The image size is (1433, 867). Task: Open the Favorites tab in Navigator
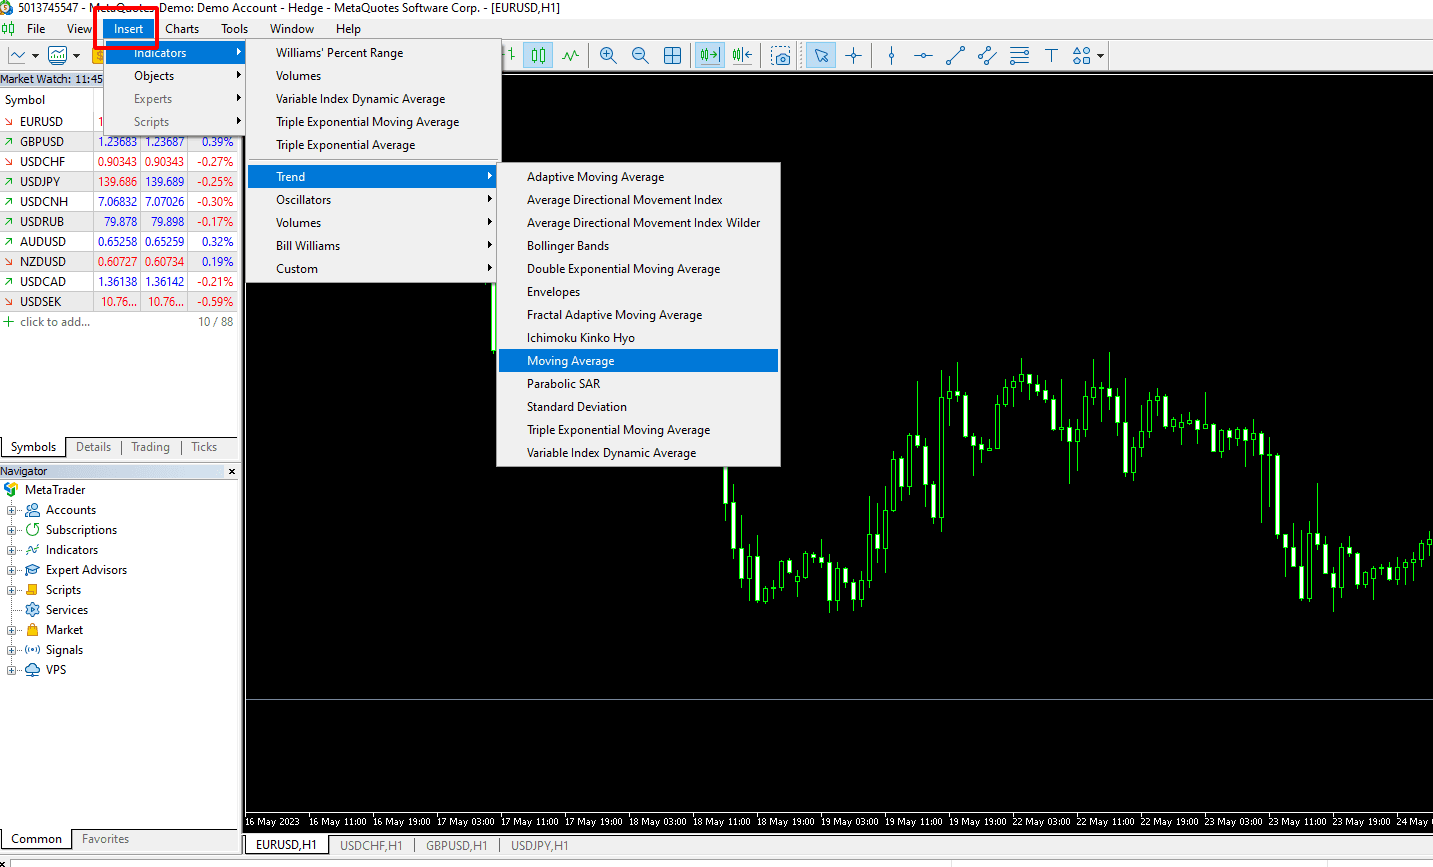(x=105, y=839)
